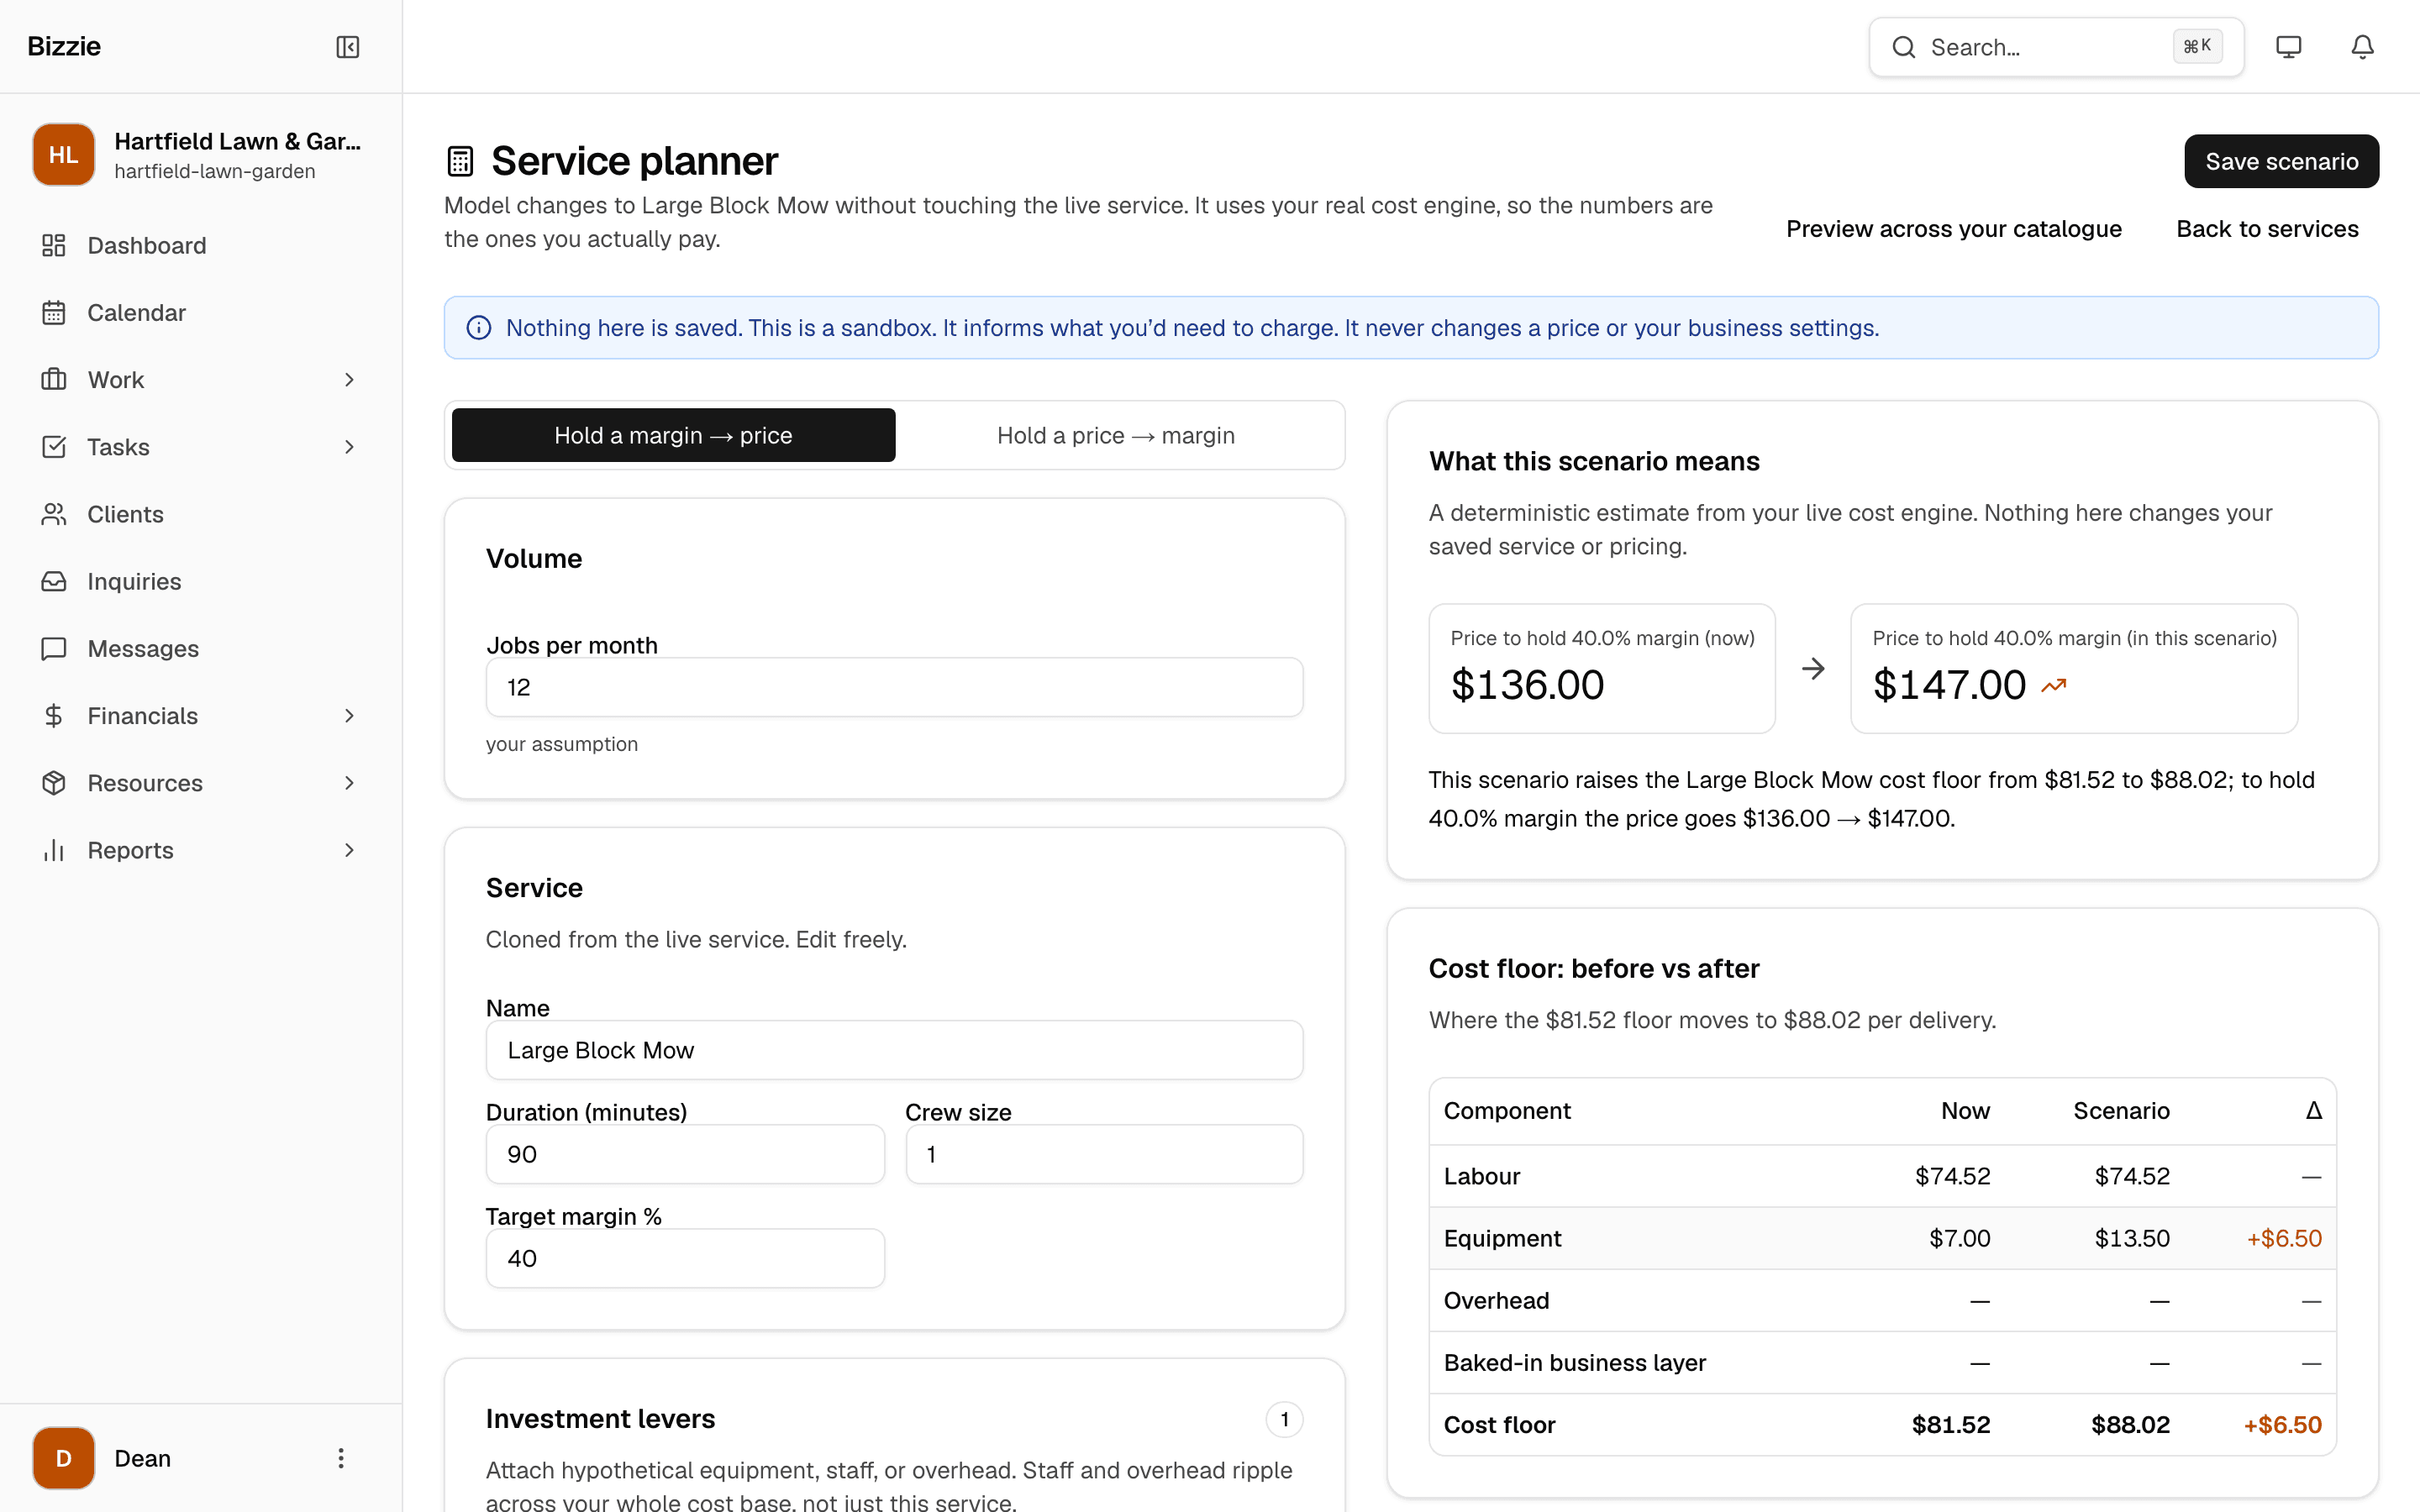The width and height of the screenshot is (2420, 1512).
Task: Click the Dean user name
Action: (143, 1458)
